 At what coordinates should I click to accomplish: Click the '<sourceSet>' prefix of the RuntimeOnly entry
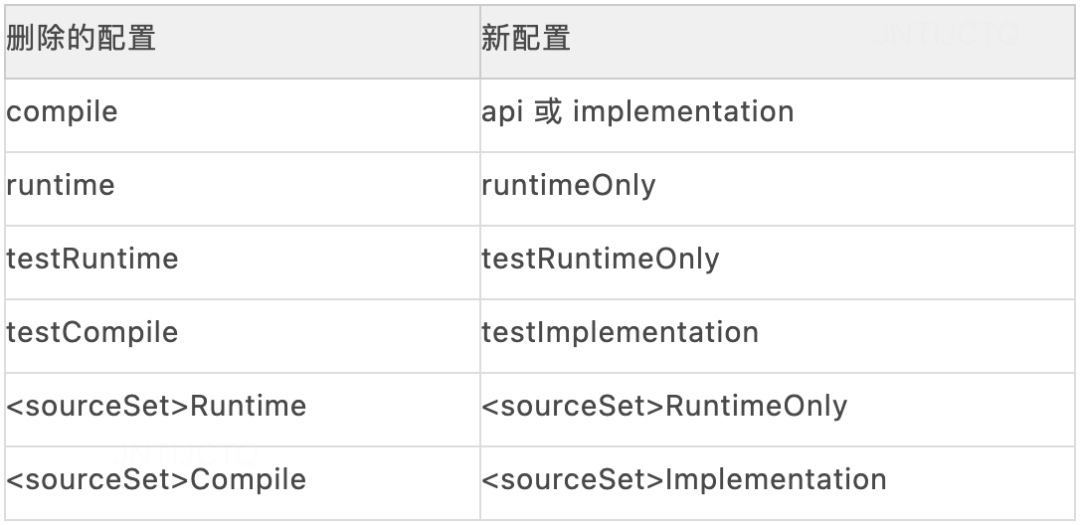(572, 406)
